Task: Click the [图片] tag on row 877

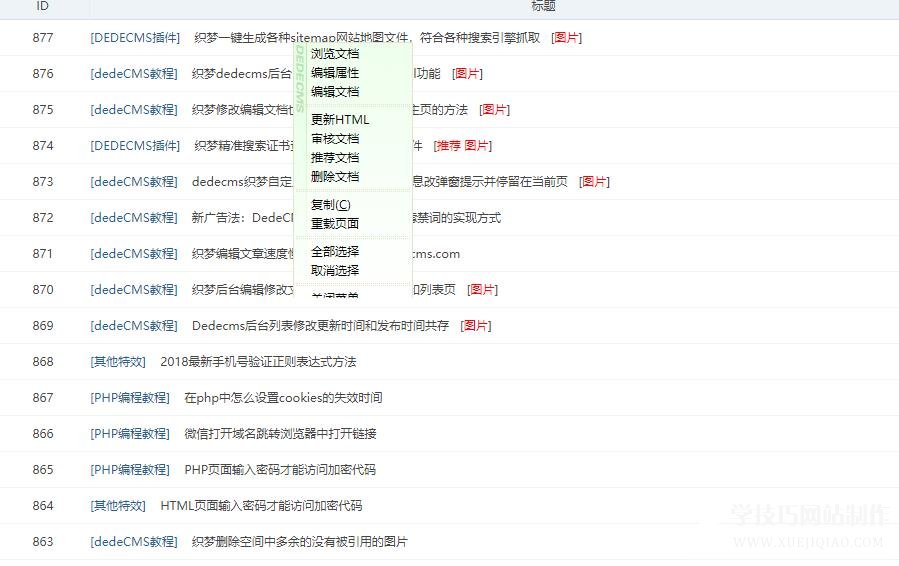Action: click(566, 38)
